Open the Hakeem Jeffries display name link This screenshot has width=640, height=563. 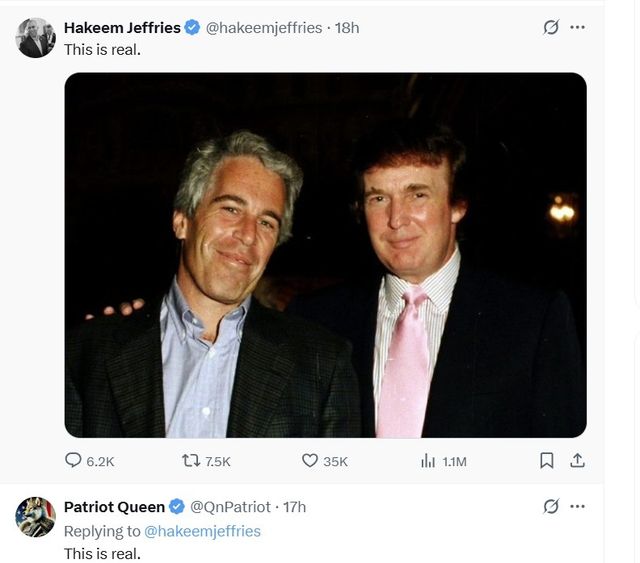click(122, 28)
